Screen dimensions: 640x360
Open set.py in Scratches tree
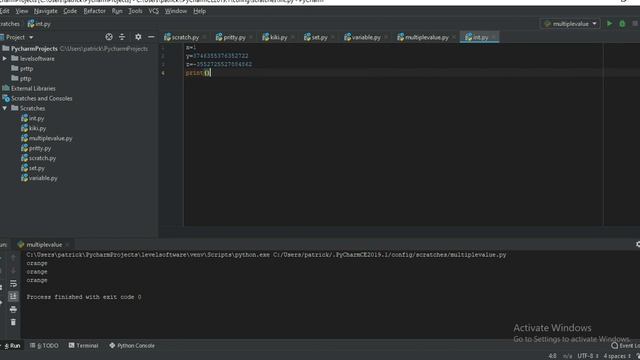(36, 168)
